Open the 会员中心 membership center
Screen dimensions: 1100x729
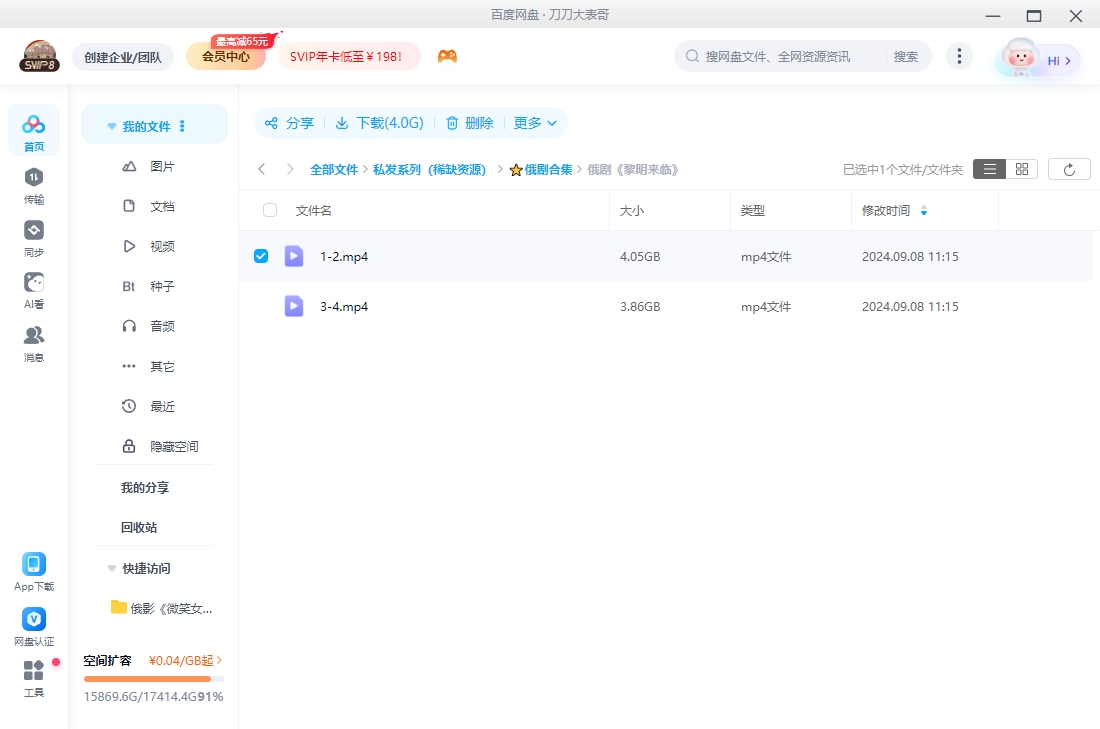coord(225,57)
